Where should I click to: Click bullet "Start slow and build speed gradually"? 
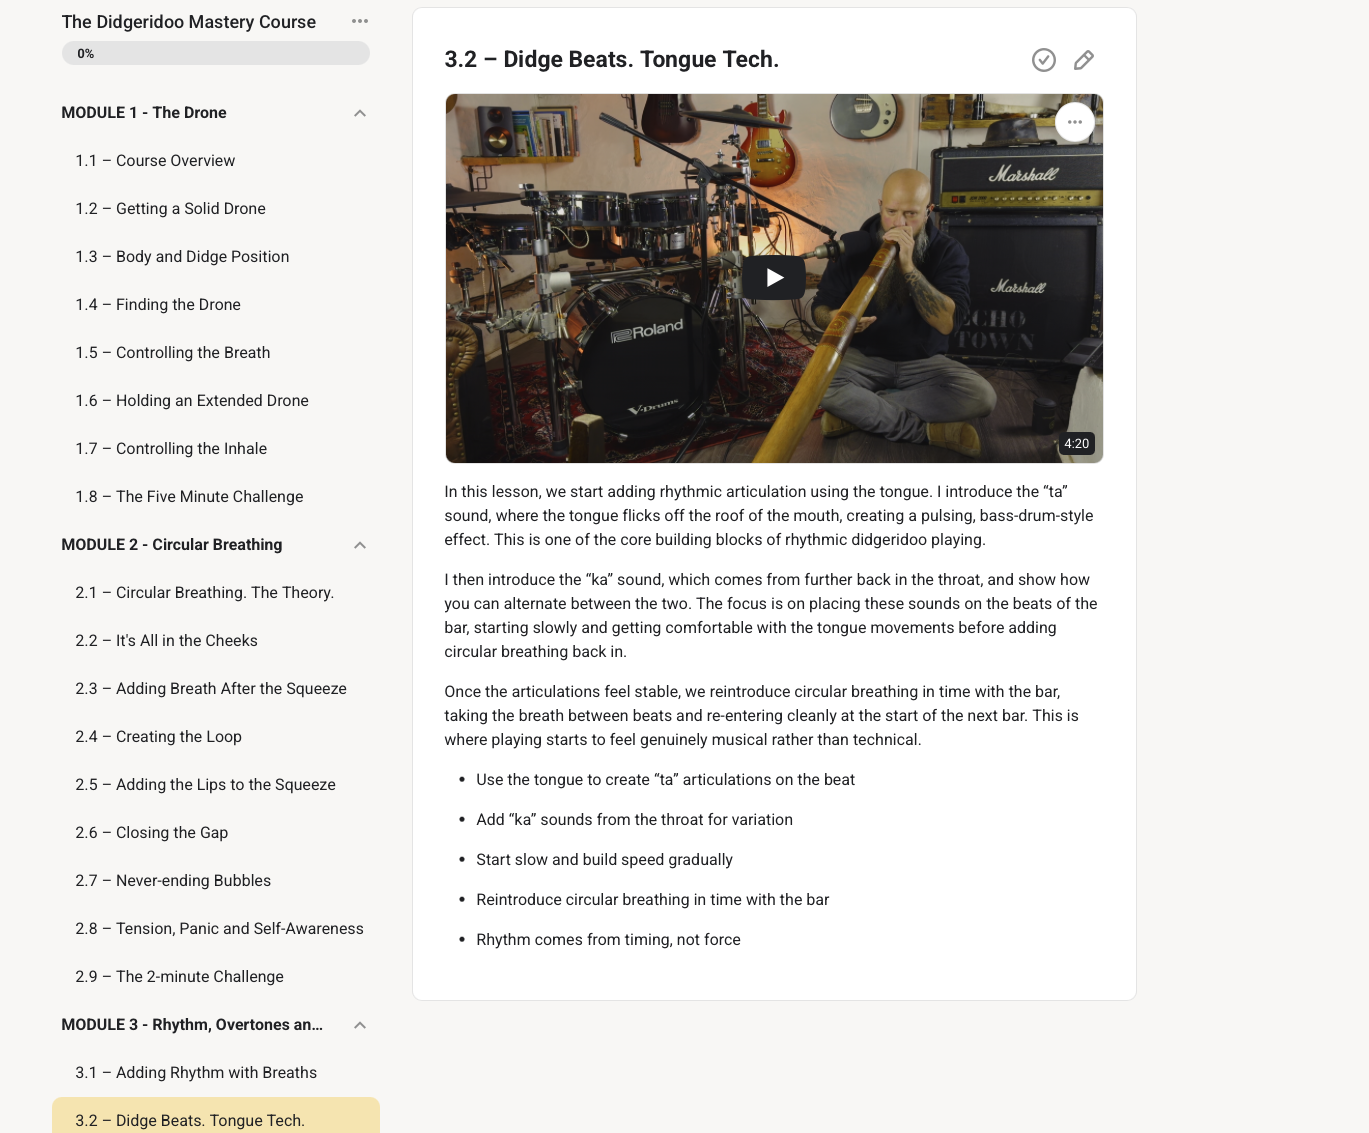pos(604,860)
